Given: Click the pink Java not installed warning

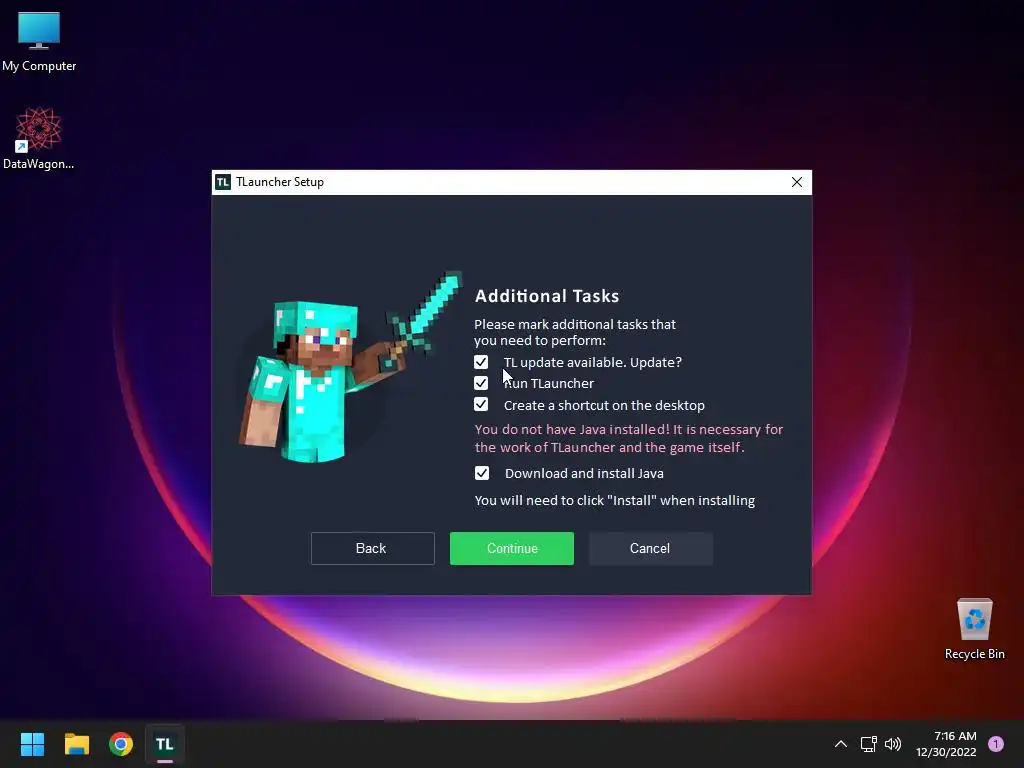Looking at the screenshot, I should click(629, 438).
